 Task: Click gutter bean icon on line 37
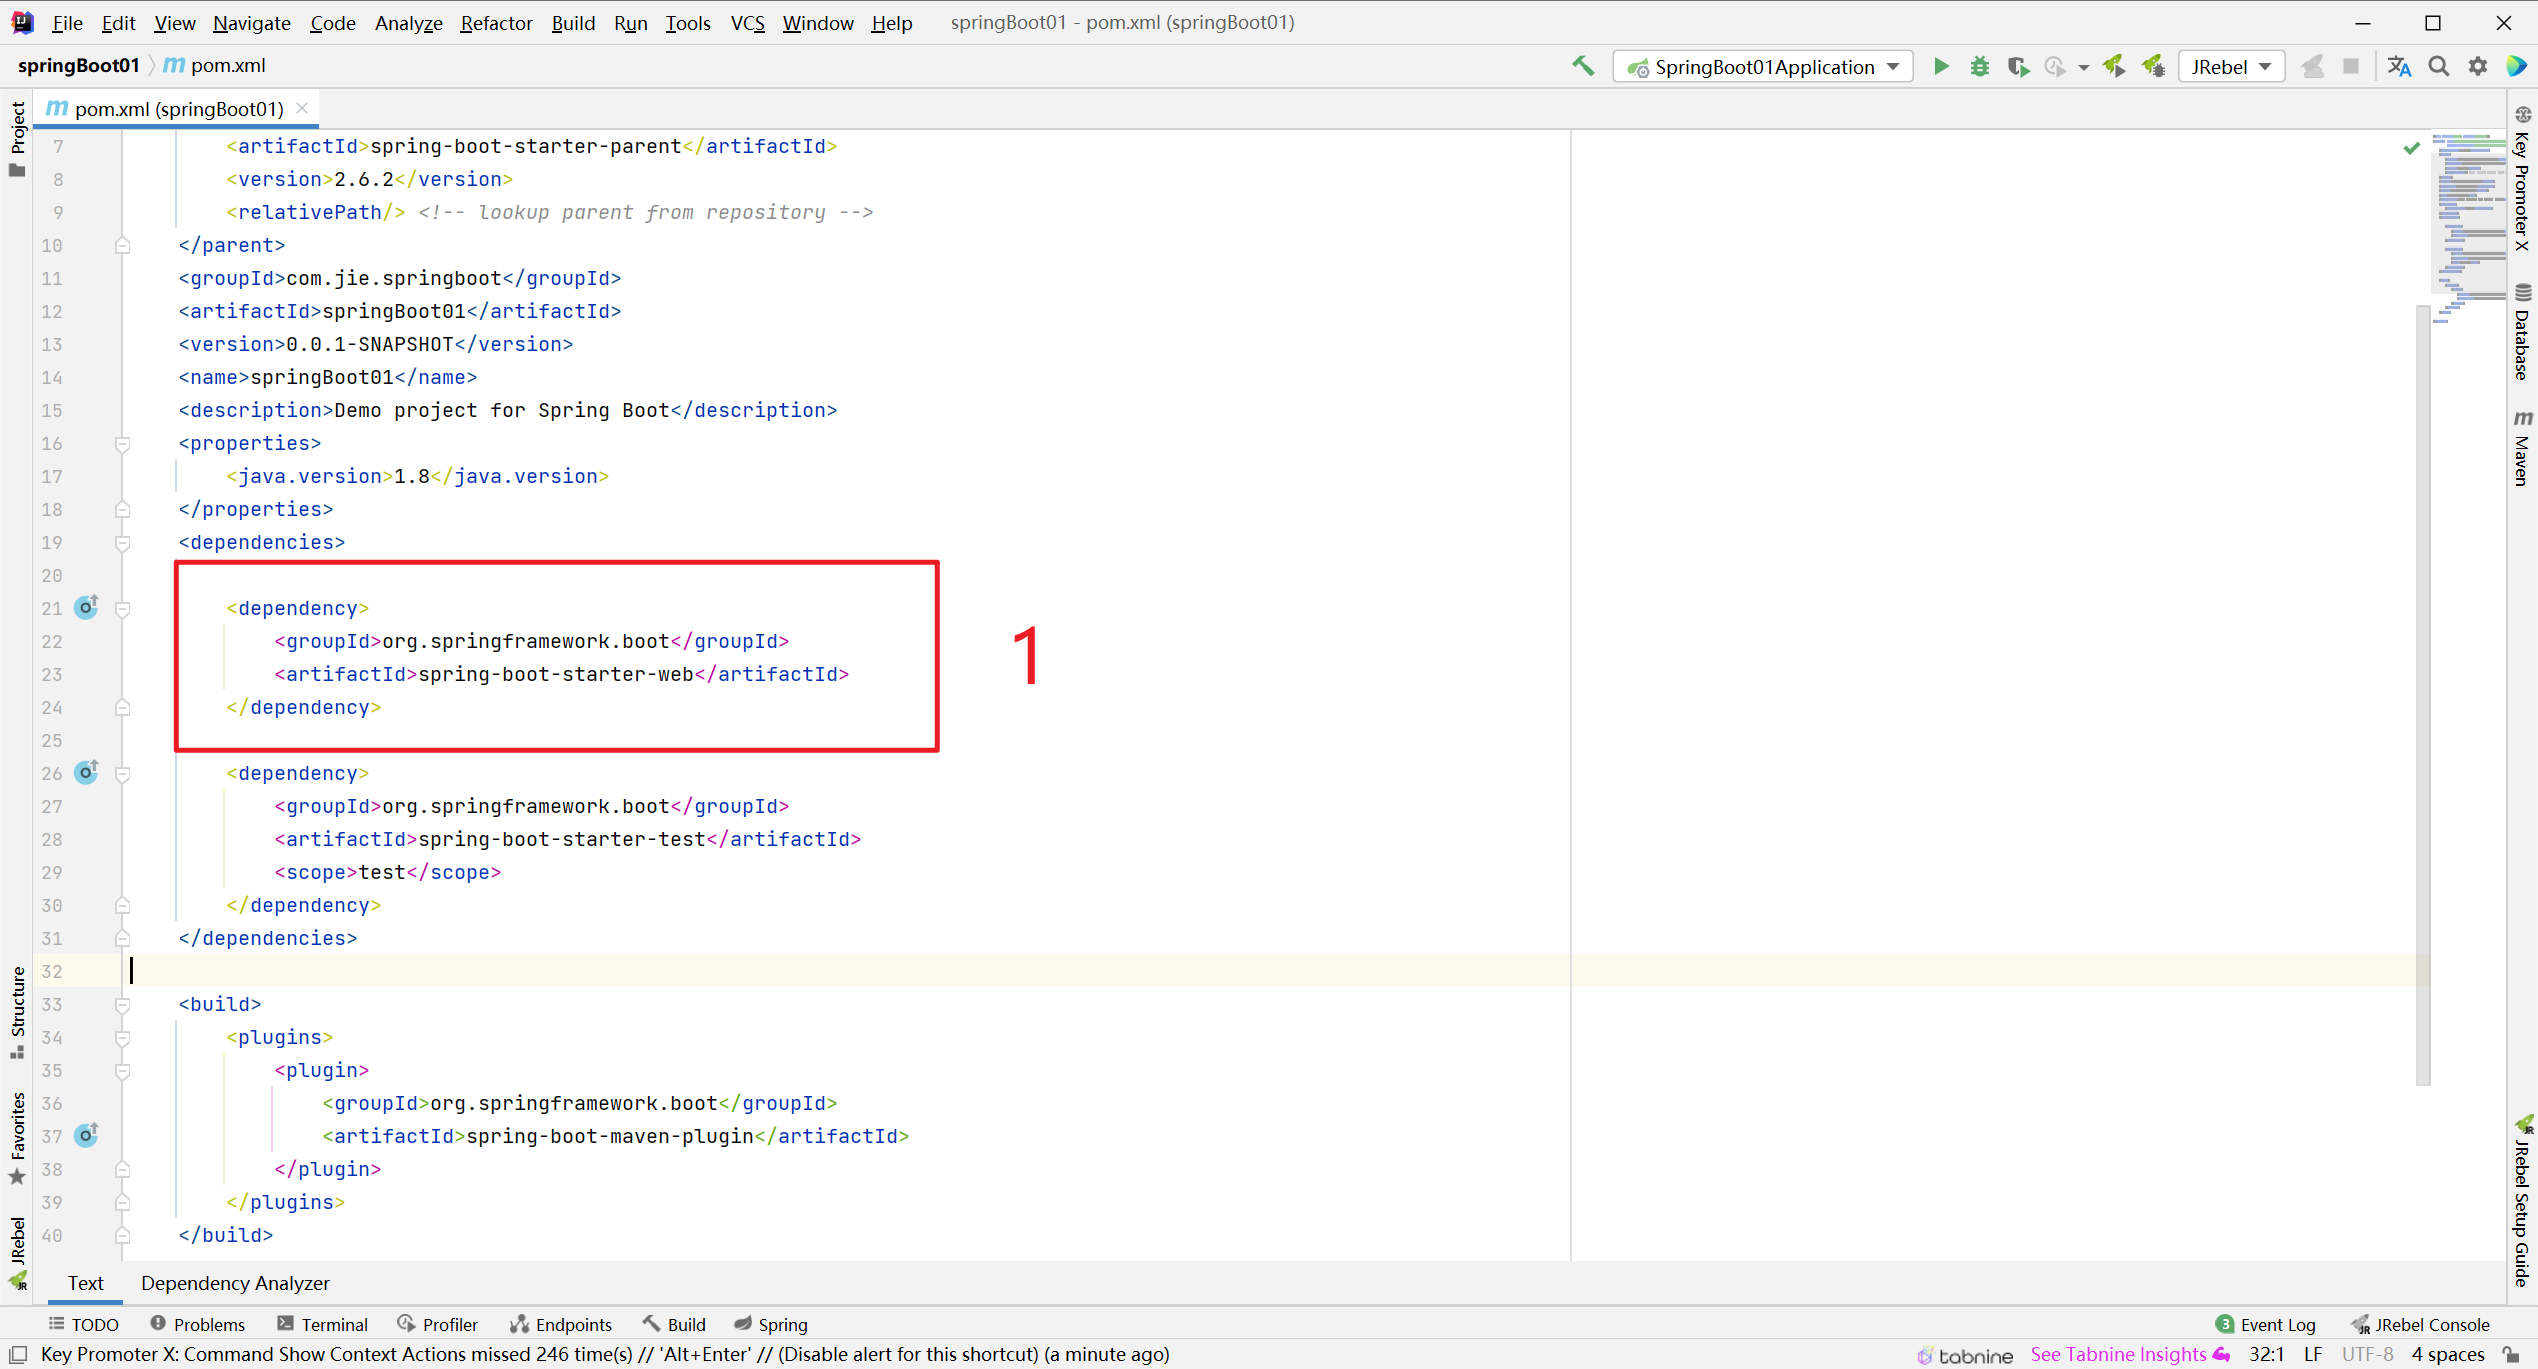(87, 1136)
